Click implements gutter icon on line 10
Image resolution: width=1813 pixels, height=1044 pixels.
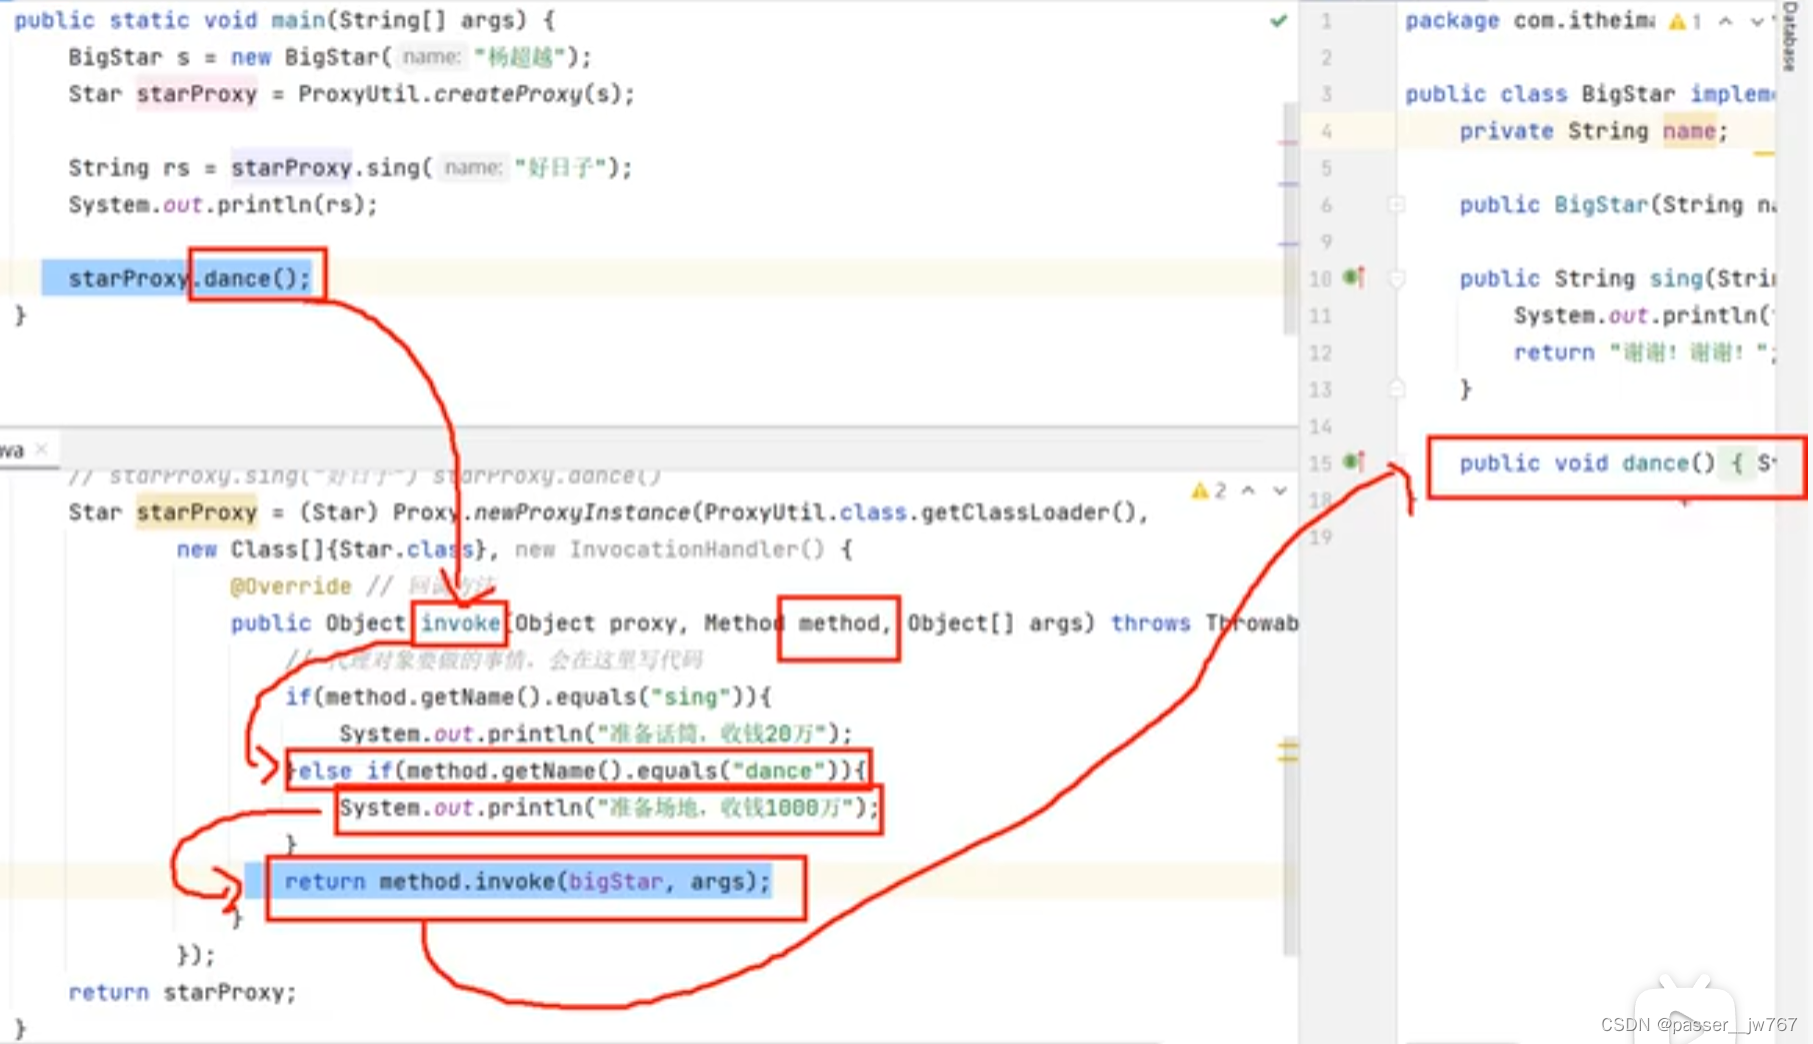pyautogui.click(x=1353, y=277)
